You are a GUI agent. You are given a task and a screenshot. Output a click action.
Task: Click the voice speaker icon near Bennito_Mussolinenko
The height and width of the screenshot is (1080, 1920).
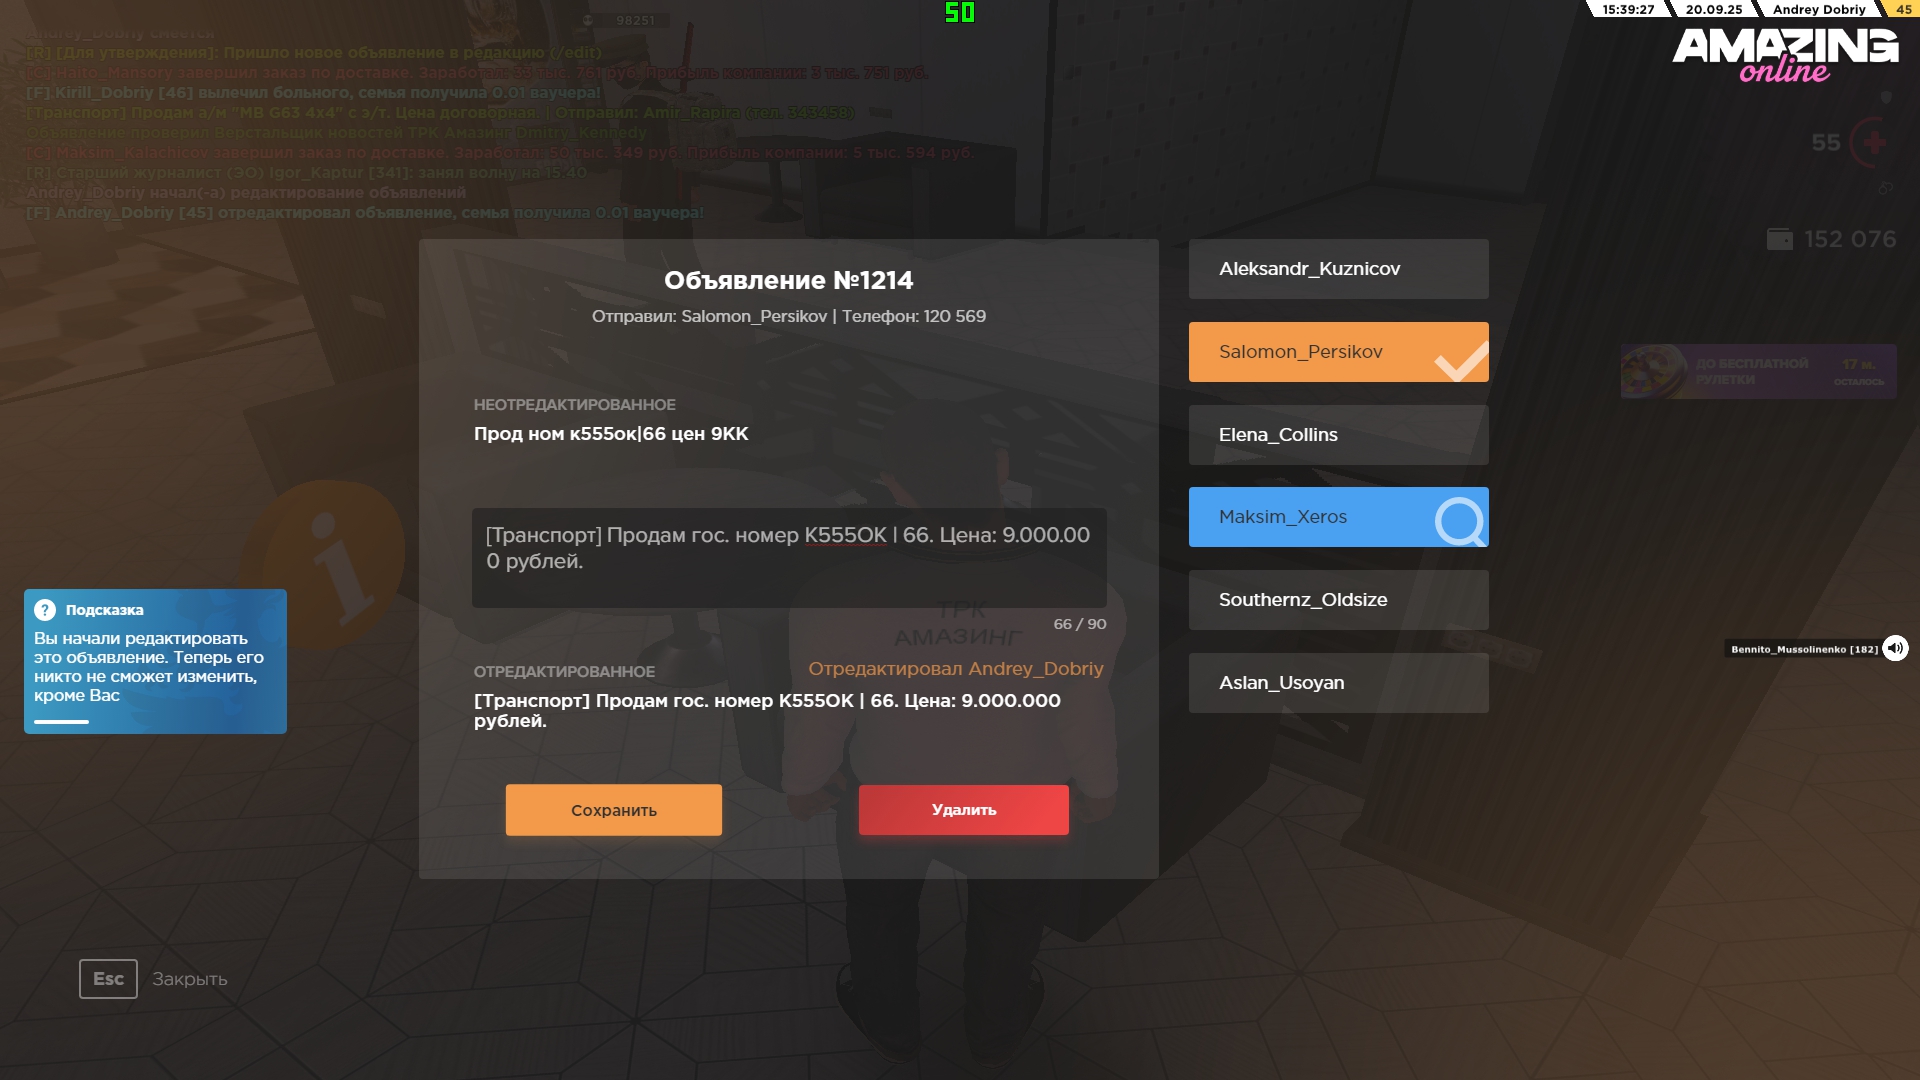pos(1895,648)
